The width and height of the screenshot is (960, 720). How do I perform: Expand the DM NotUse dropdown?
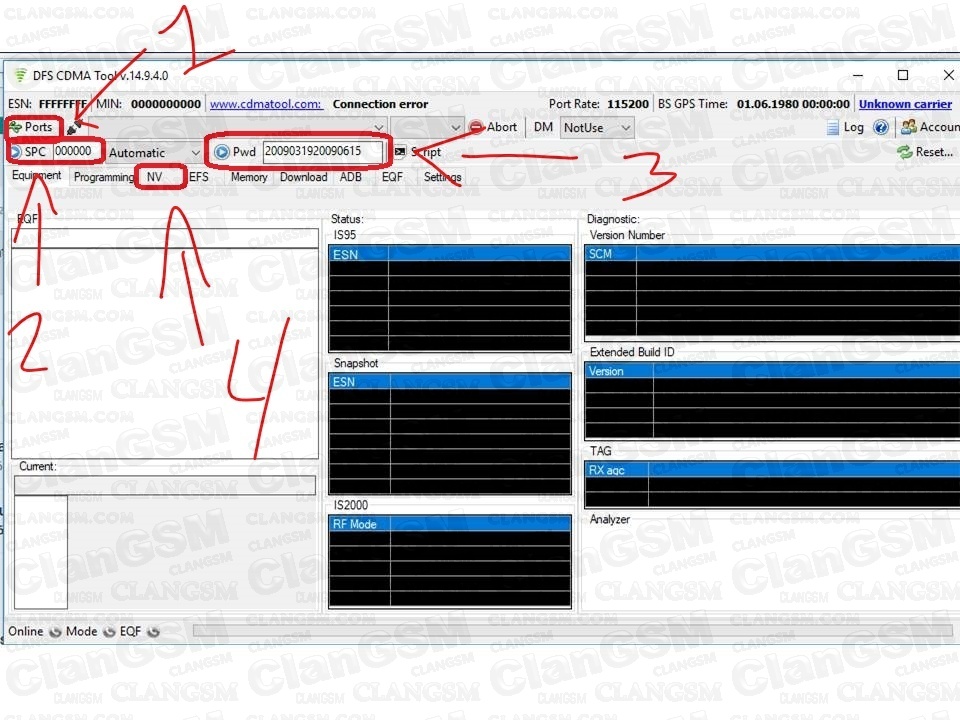597,128
